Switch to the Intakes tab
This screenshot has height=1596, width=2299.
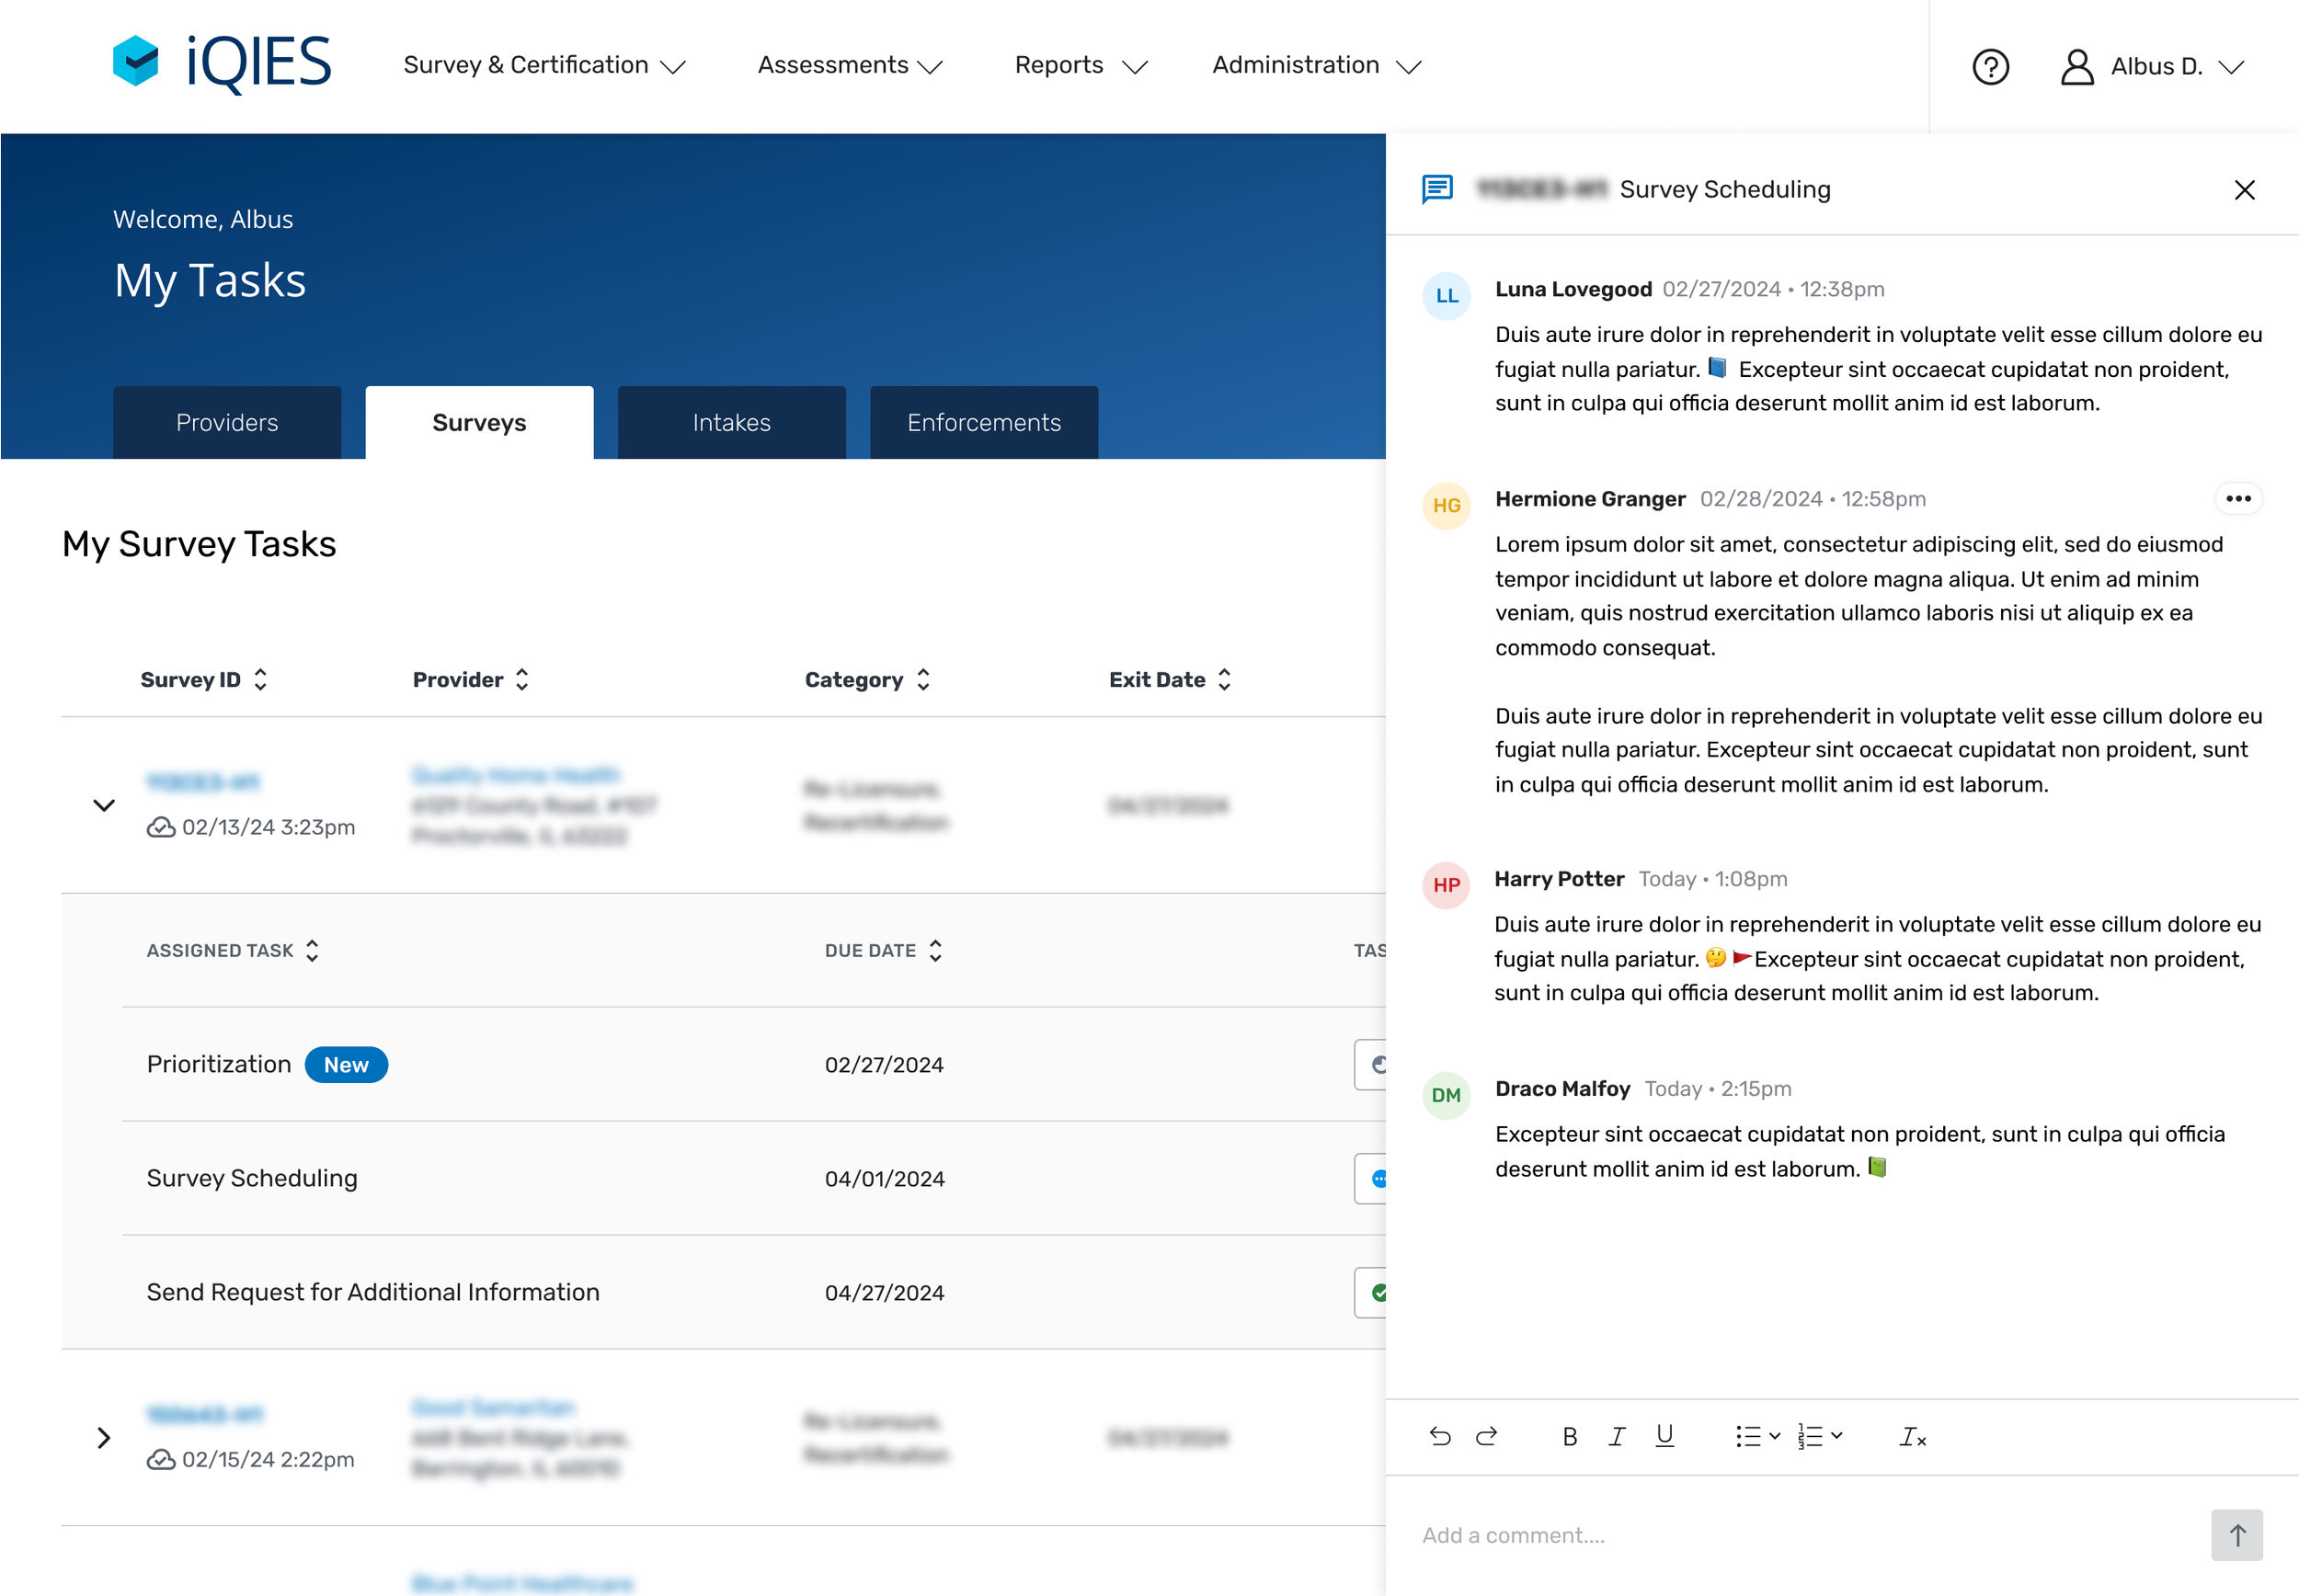(x=731, y=423)
